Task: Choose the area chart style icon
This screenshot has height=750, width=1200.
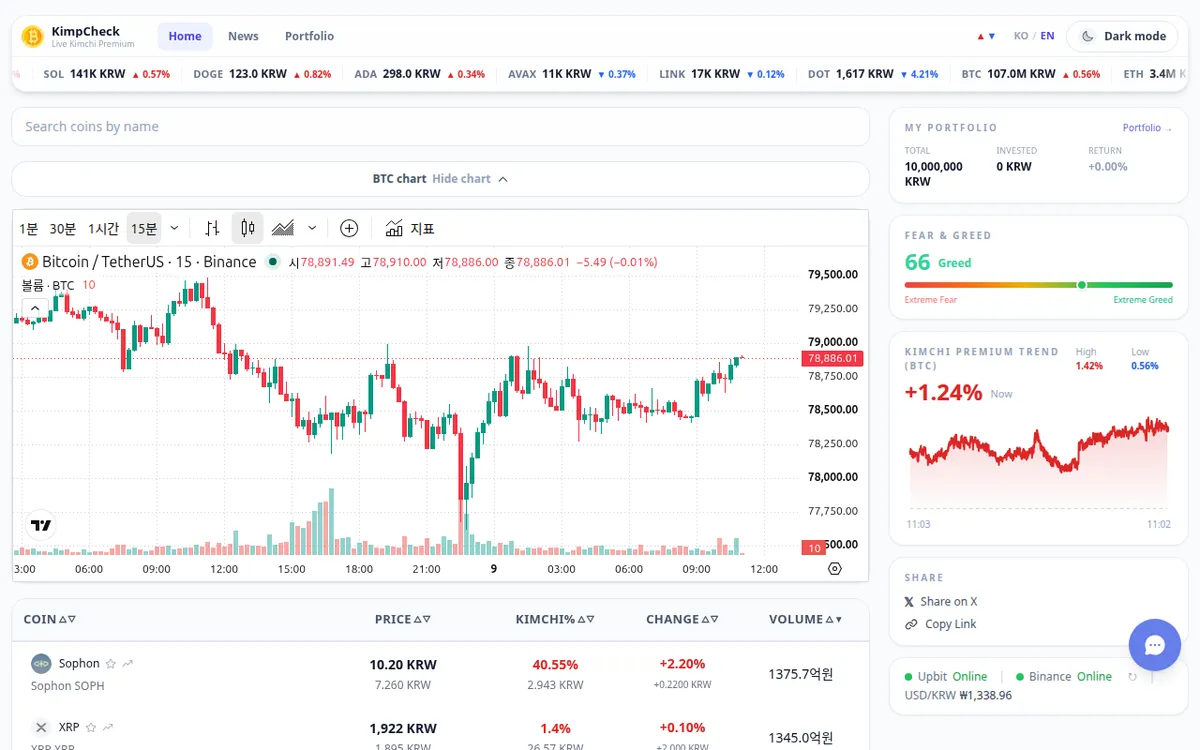Action: tap(283, 228)
